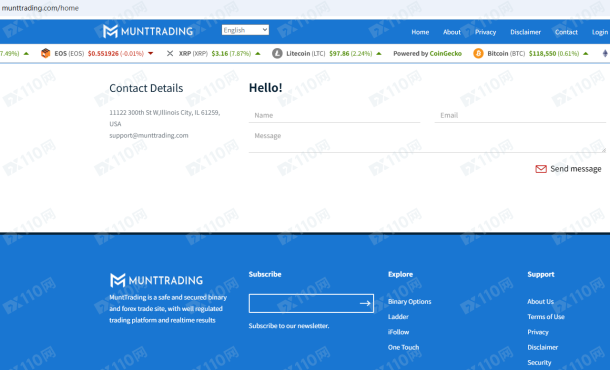Open the Ladder footer link
This screenshot has height=370, width=610.
tap(398, 317)
